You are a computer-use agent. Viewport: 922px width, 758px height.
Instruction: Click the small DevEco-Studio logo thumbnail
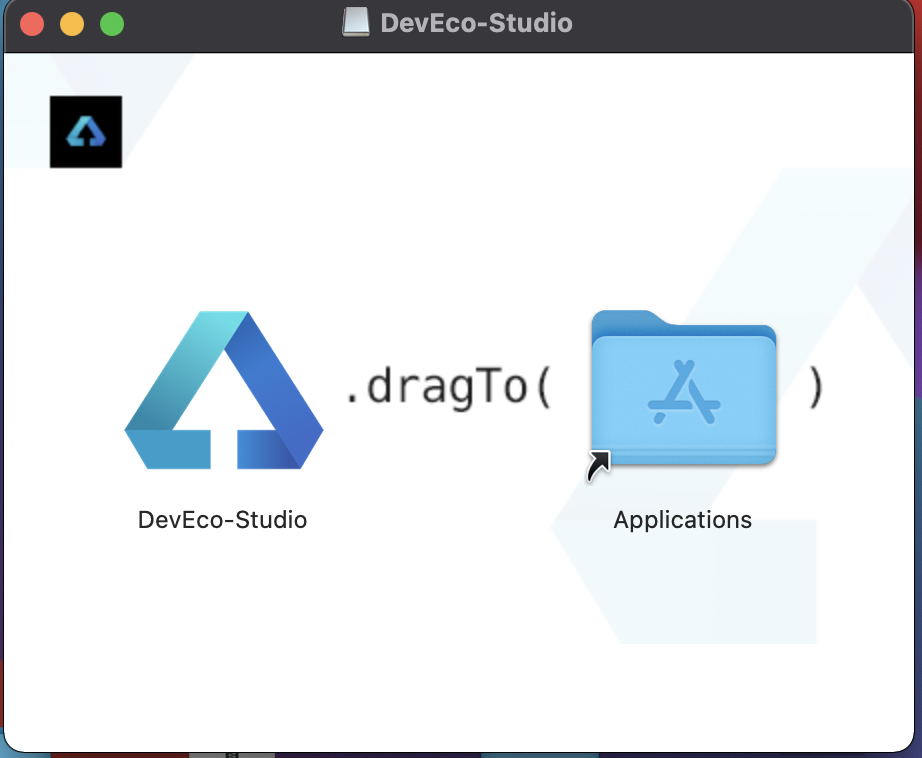pyautogui.click(x=85, y=131)
